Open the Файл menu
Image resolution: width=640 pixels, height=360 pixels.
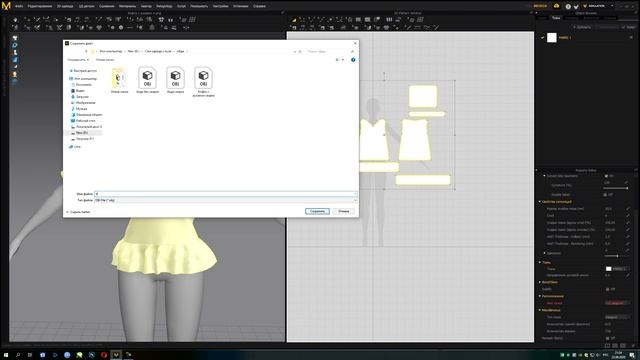coord(19,6)
